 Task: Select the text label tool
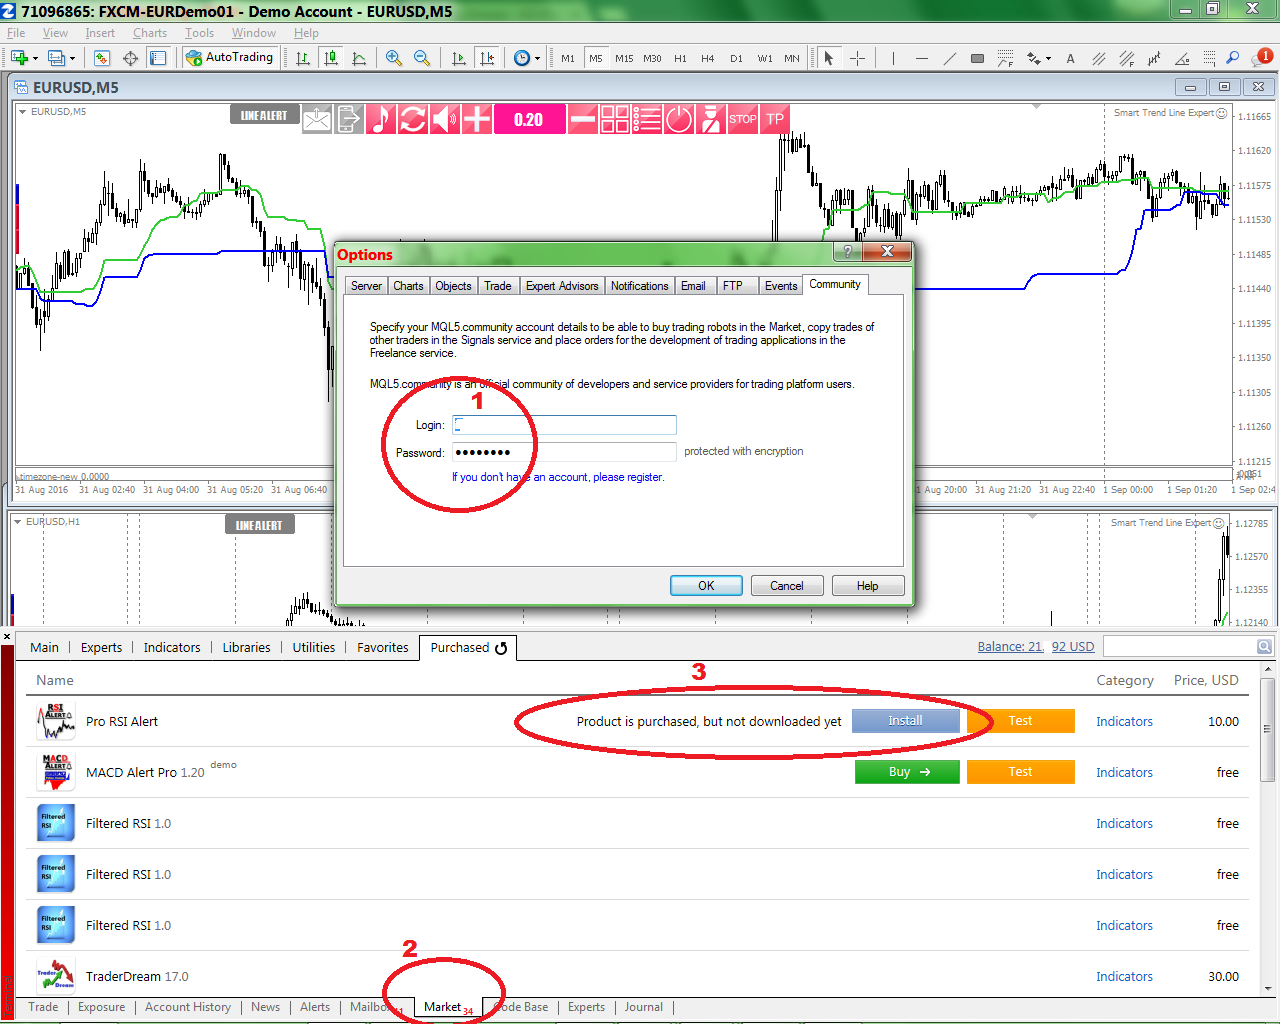1070,58
